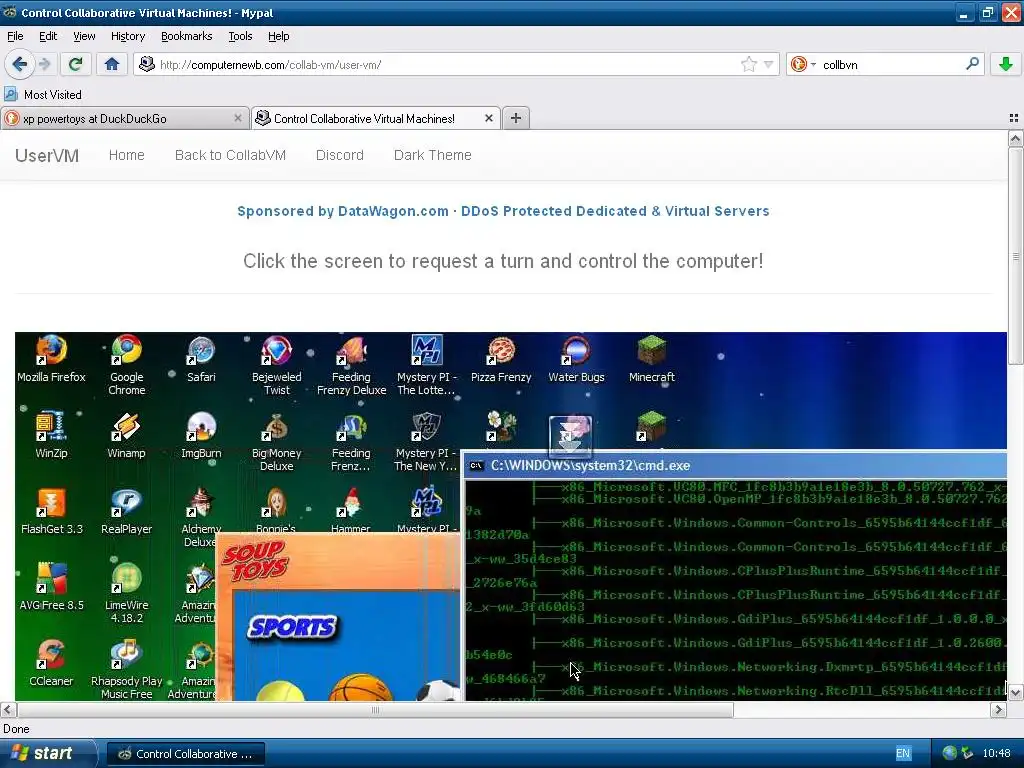Click the search magnifier icon
1024x768 pixels.
(x=972, y=64)
